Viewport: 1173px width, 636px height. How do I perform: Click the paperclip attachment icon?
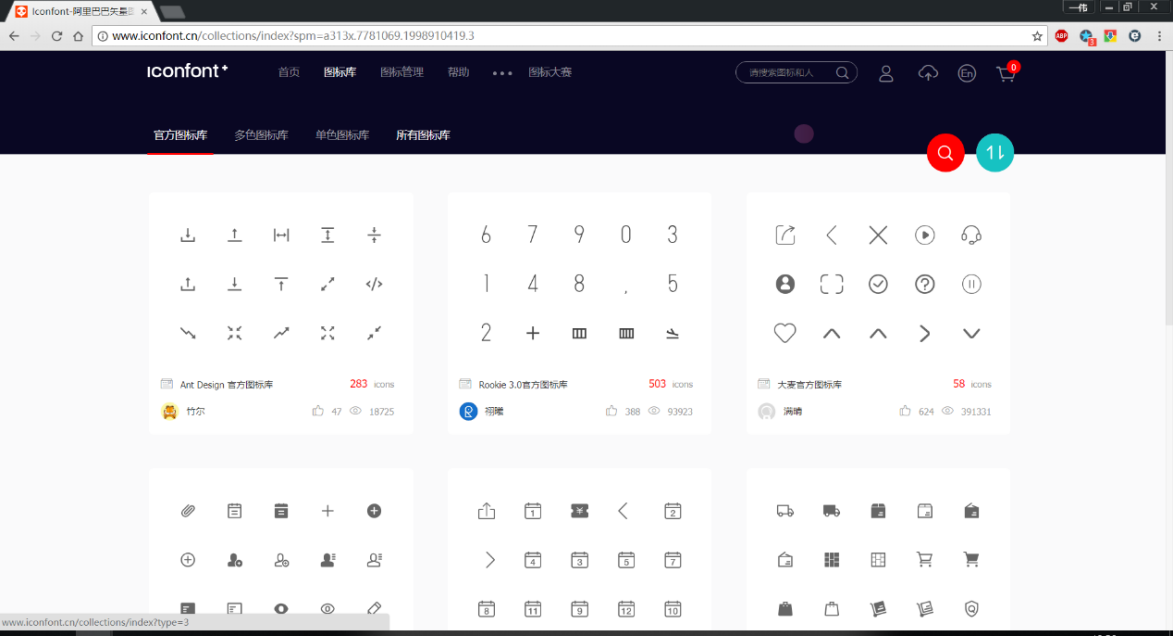[x=188, y=511]
